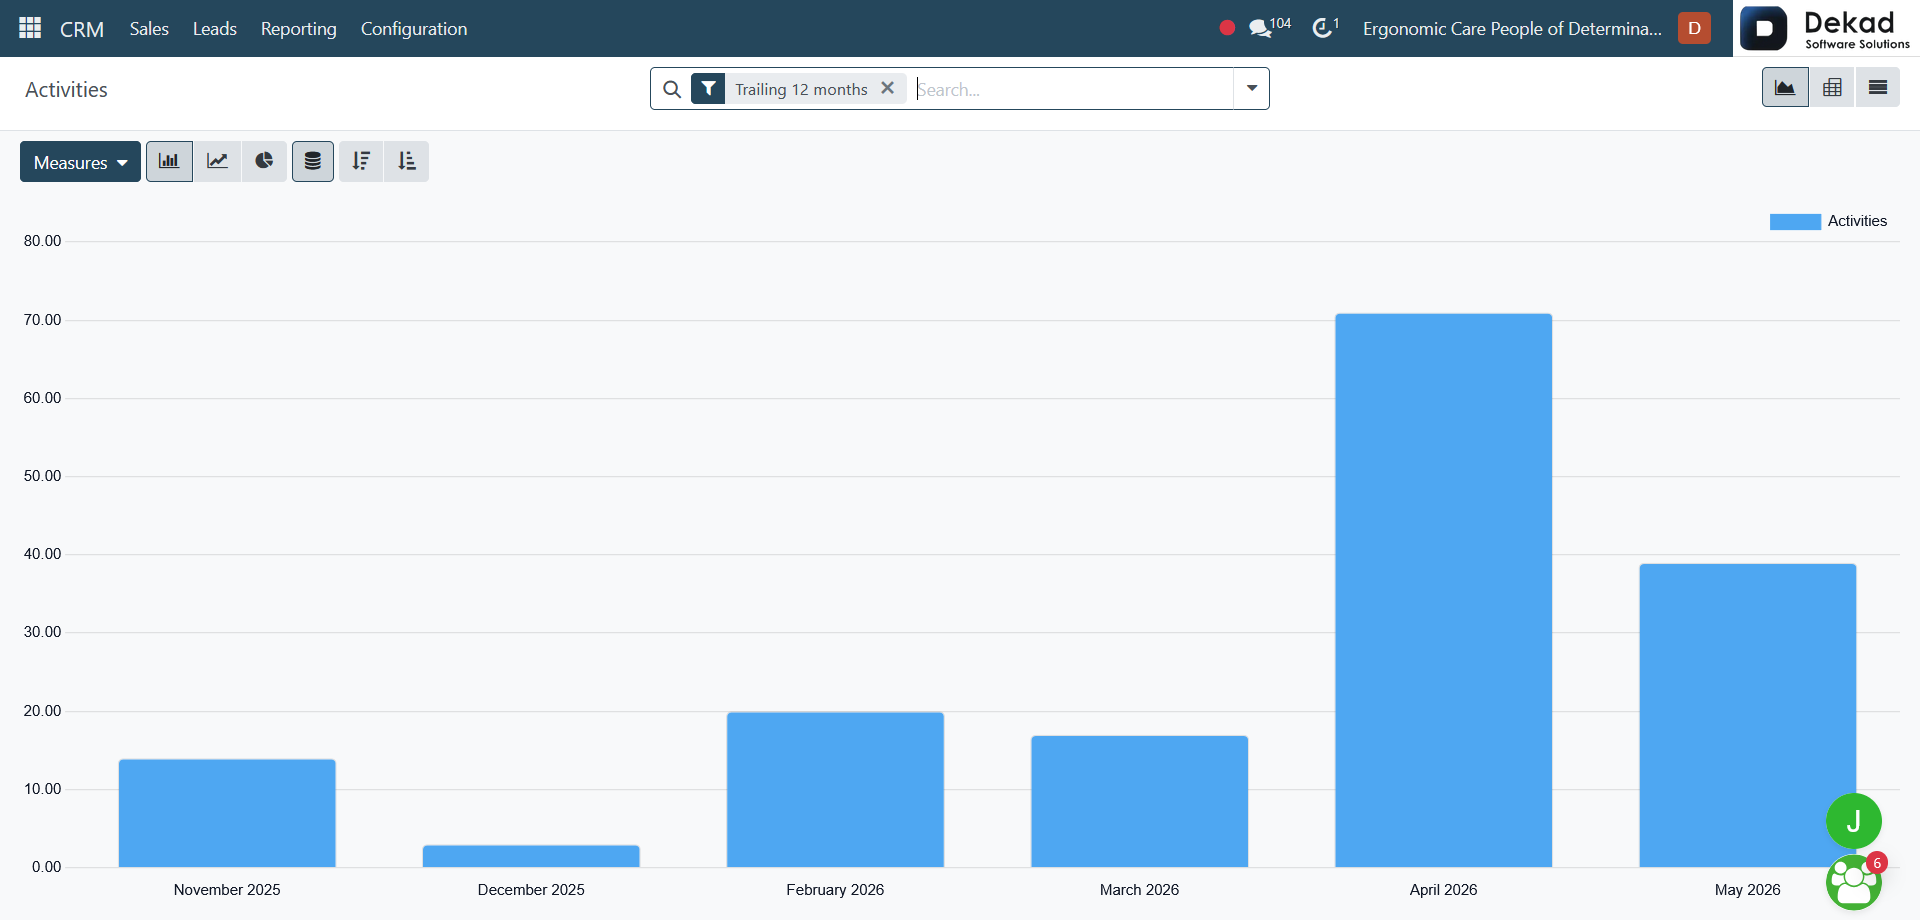The height and width of the screenshot is (920, 1920).
Task: Open conversations icon with 104 badge
Action: [x=1269, y=28]
